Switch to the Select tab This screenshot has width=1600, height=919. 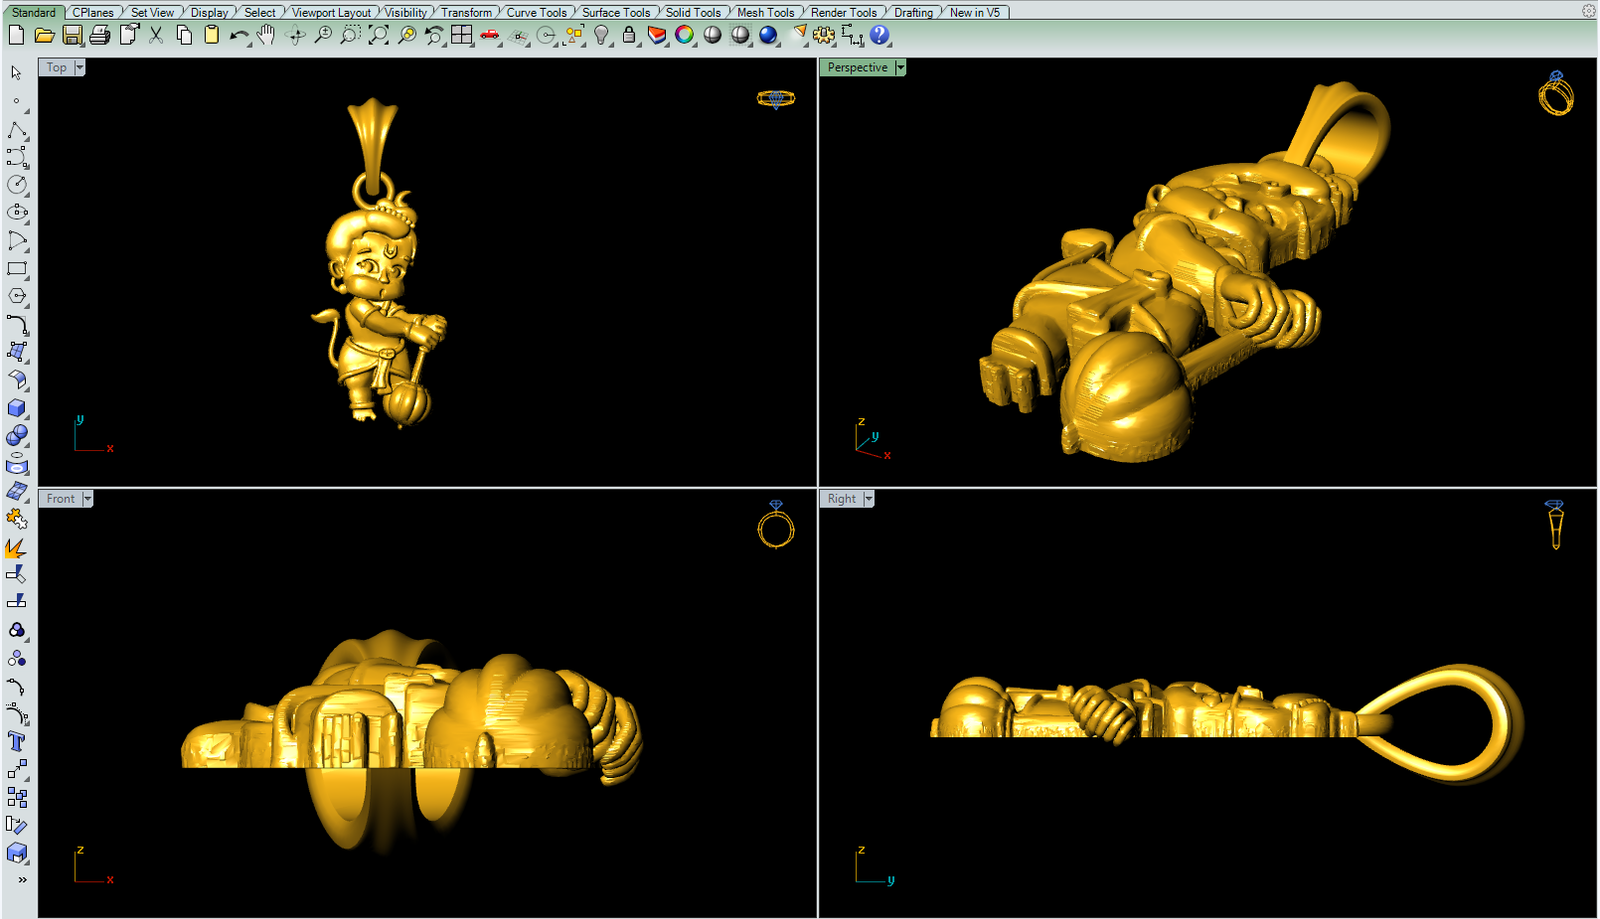click(x=260, y=12)
